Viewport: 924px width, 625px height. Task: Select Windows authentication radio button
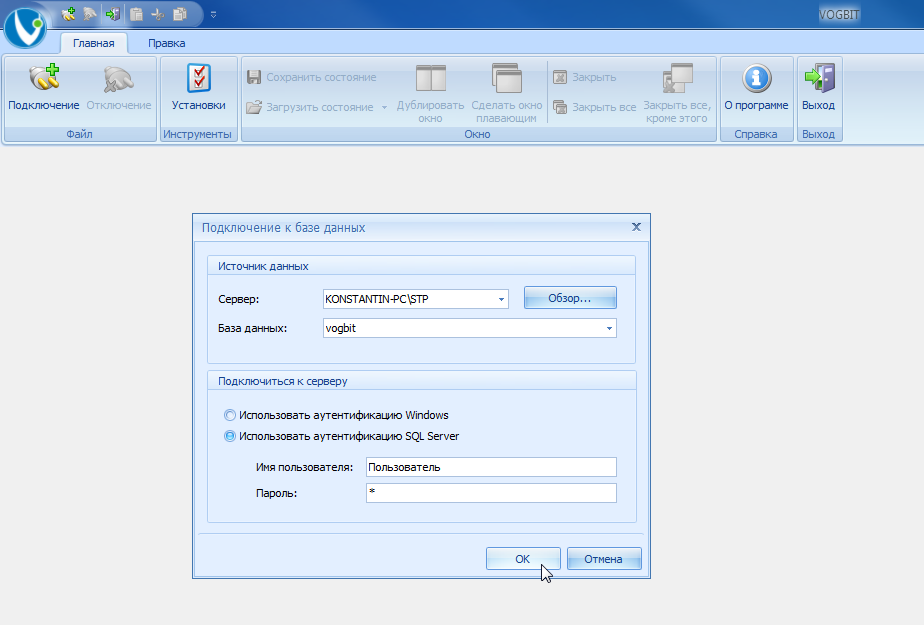coord(230,415)
